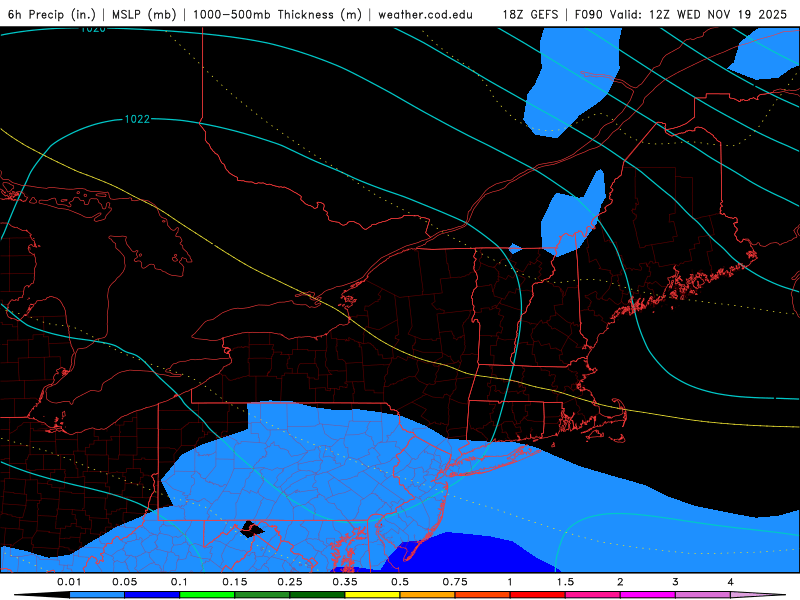Click the yellow 0.35 legend swatch
800x600 pixels.
tap(372, 595)
